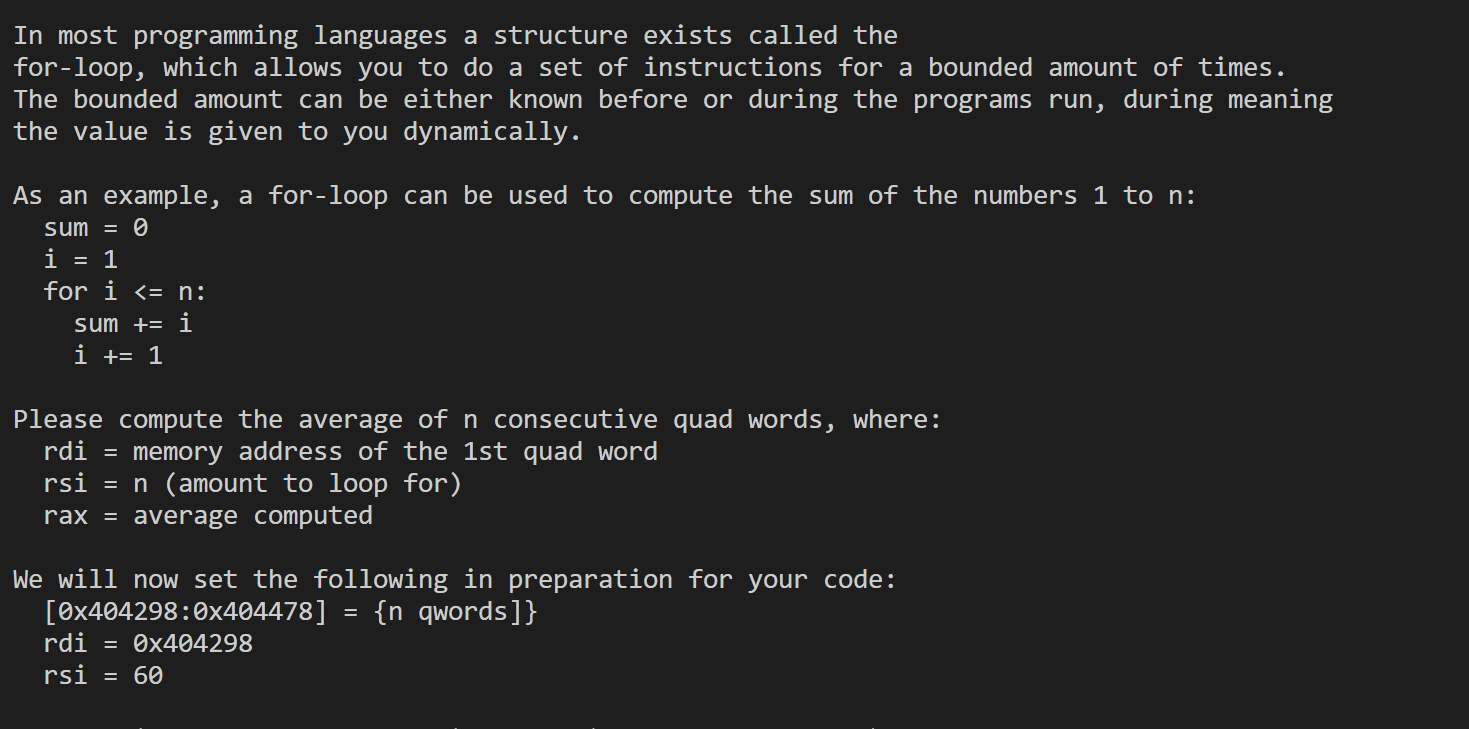
Task: Click the "rsi = n (amount to loop for)" line
Action: point(252,484)
